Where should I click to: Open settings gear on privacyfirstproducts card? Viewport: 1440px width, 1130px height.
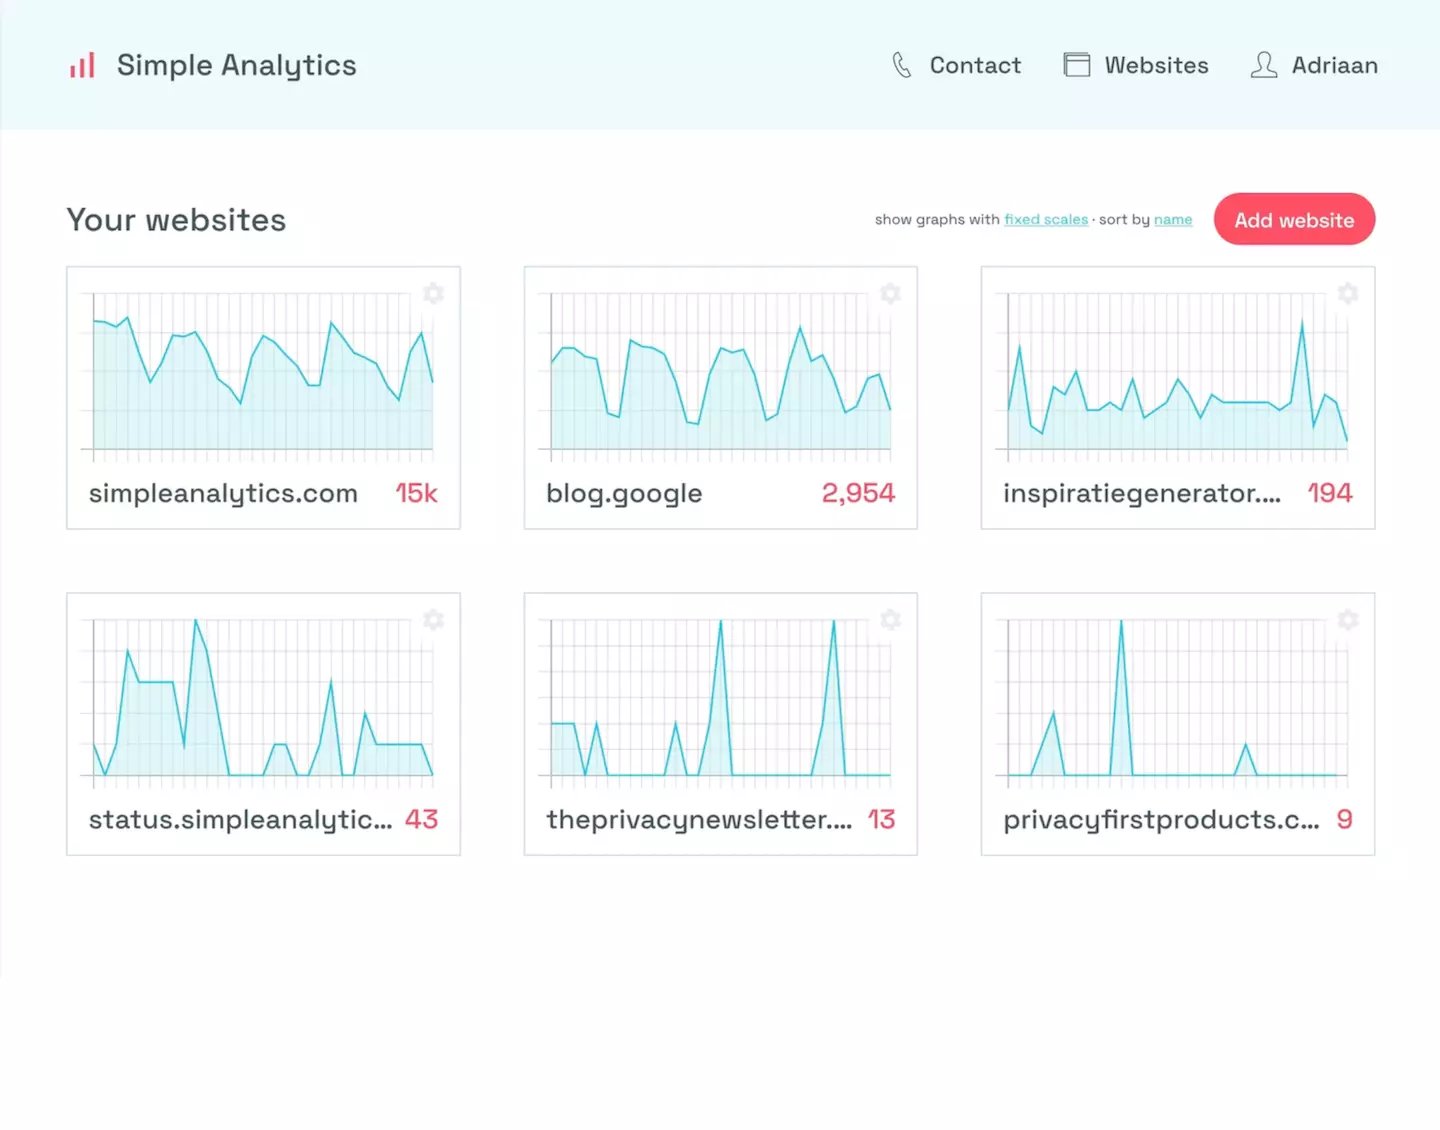click(x=1347, y=619)
